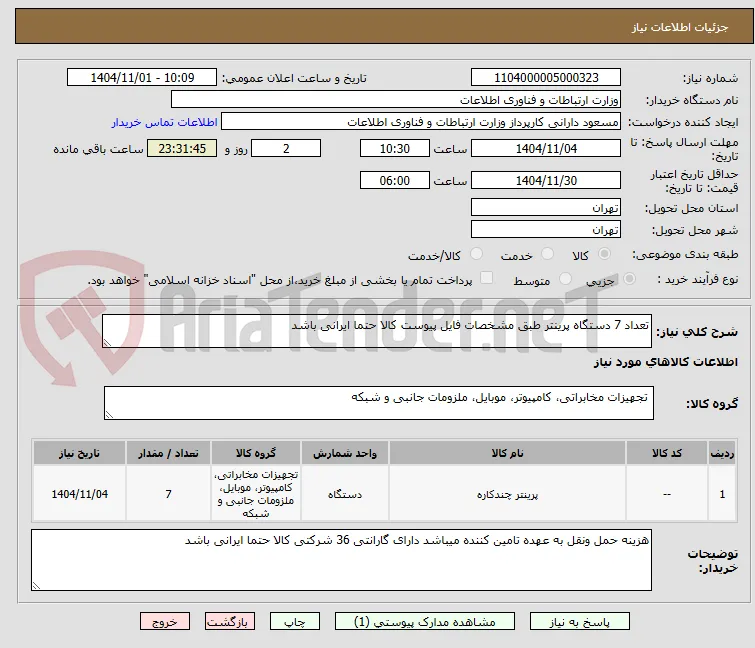755x648 pixels.
Task: Click the تعداد / مقدار column header
Action: (x=169, y=453)
